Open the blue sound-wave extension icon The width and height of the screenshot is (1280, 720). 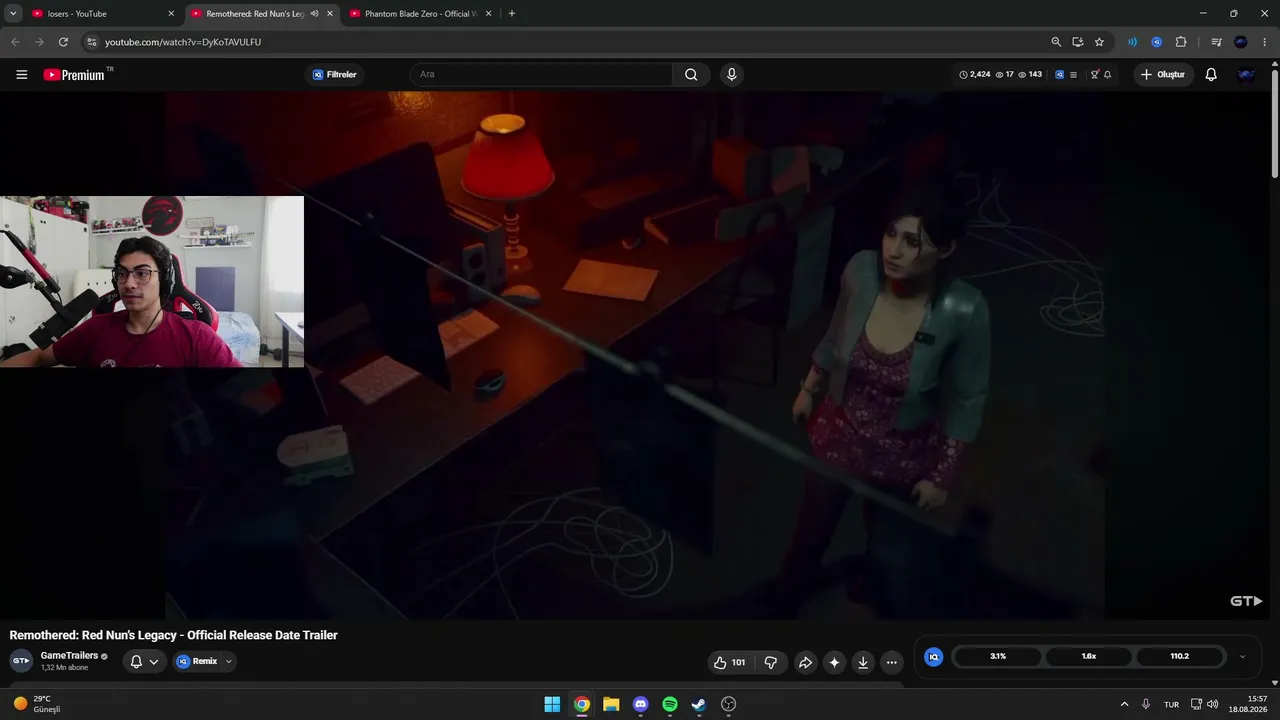(1132, 42)
